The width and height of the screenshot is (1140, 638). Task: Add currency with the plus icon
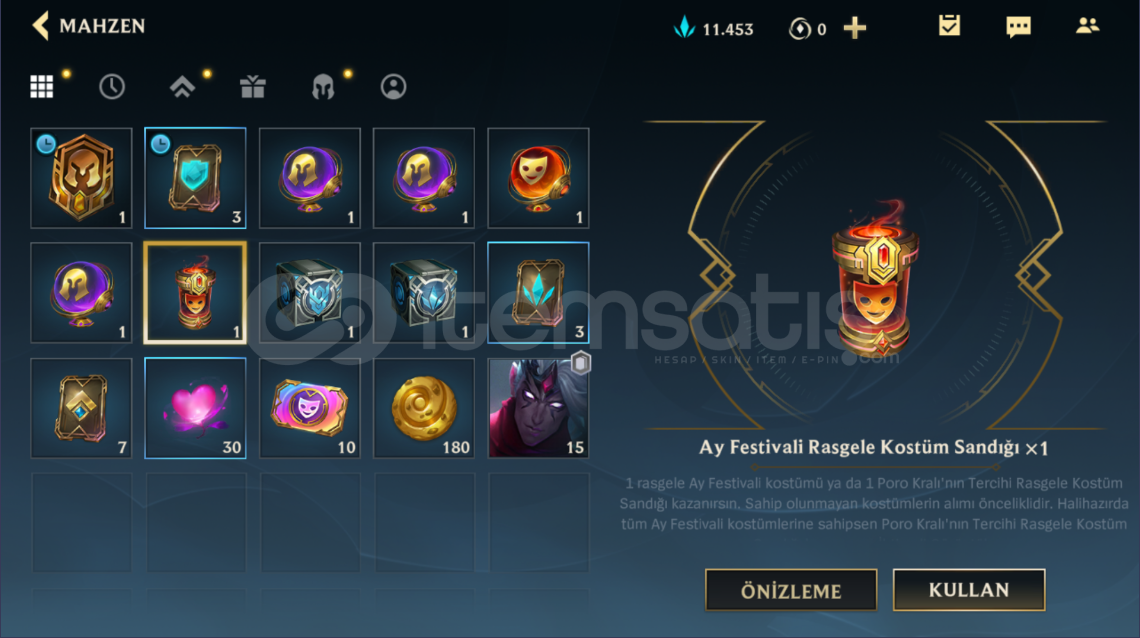pos(855,28)
